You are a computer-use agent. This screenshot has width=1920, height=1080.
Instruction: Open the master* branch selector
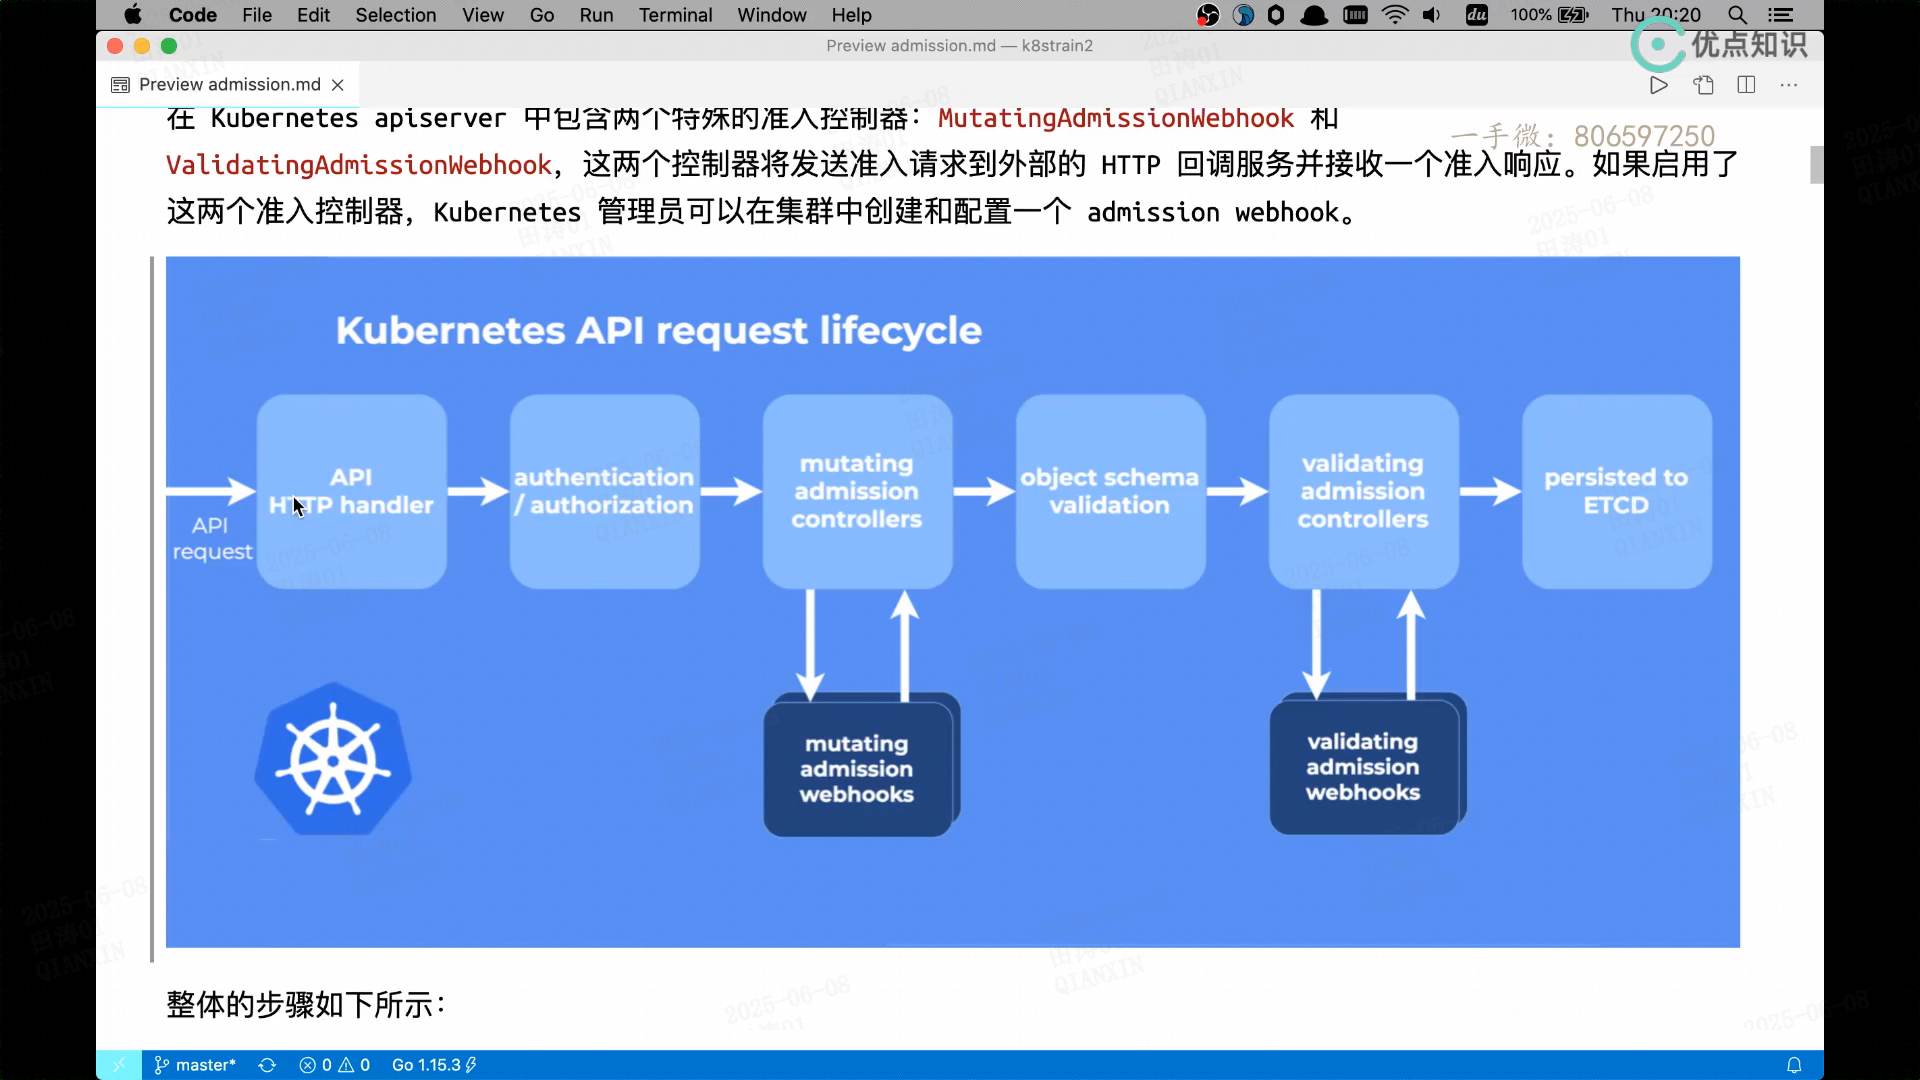click(196, 1065)
